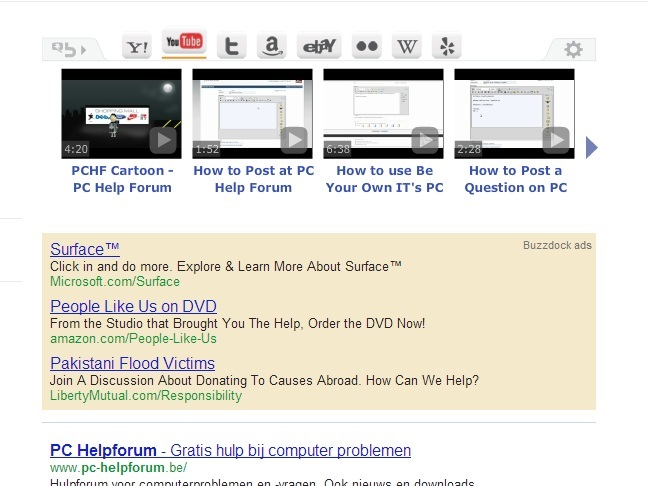Open 'How to Post at PC Help Forum' link

pyautogui.click(x=253, y=179)
